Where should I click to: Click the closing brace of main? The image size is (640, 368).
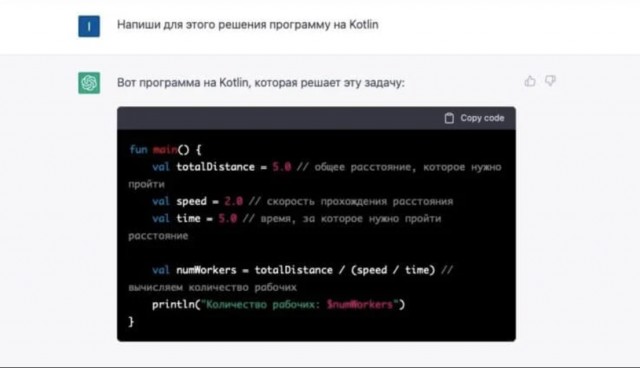tap(131, 321)
